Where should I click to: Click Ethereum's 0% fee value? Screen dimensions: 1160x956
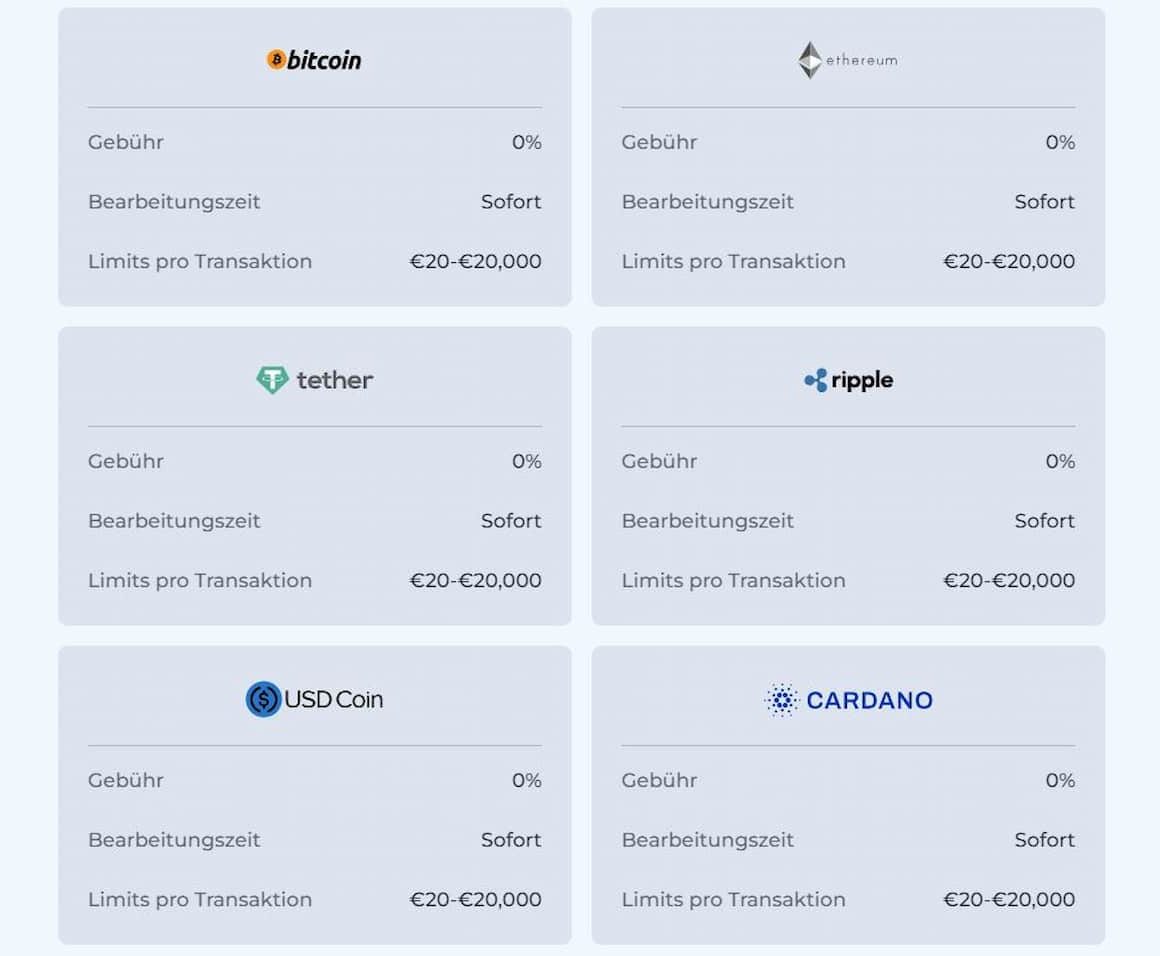[x=1060, y=142]
